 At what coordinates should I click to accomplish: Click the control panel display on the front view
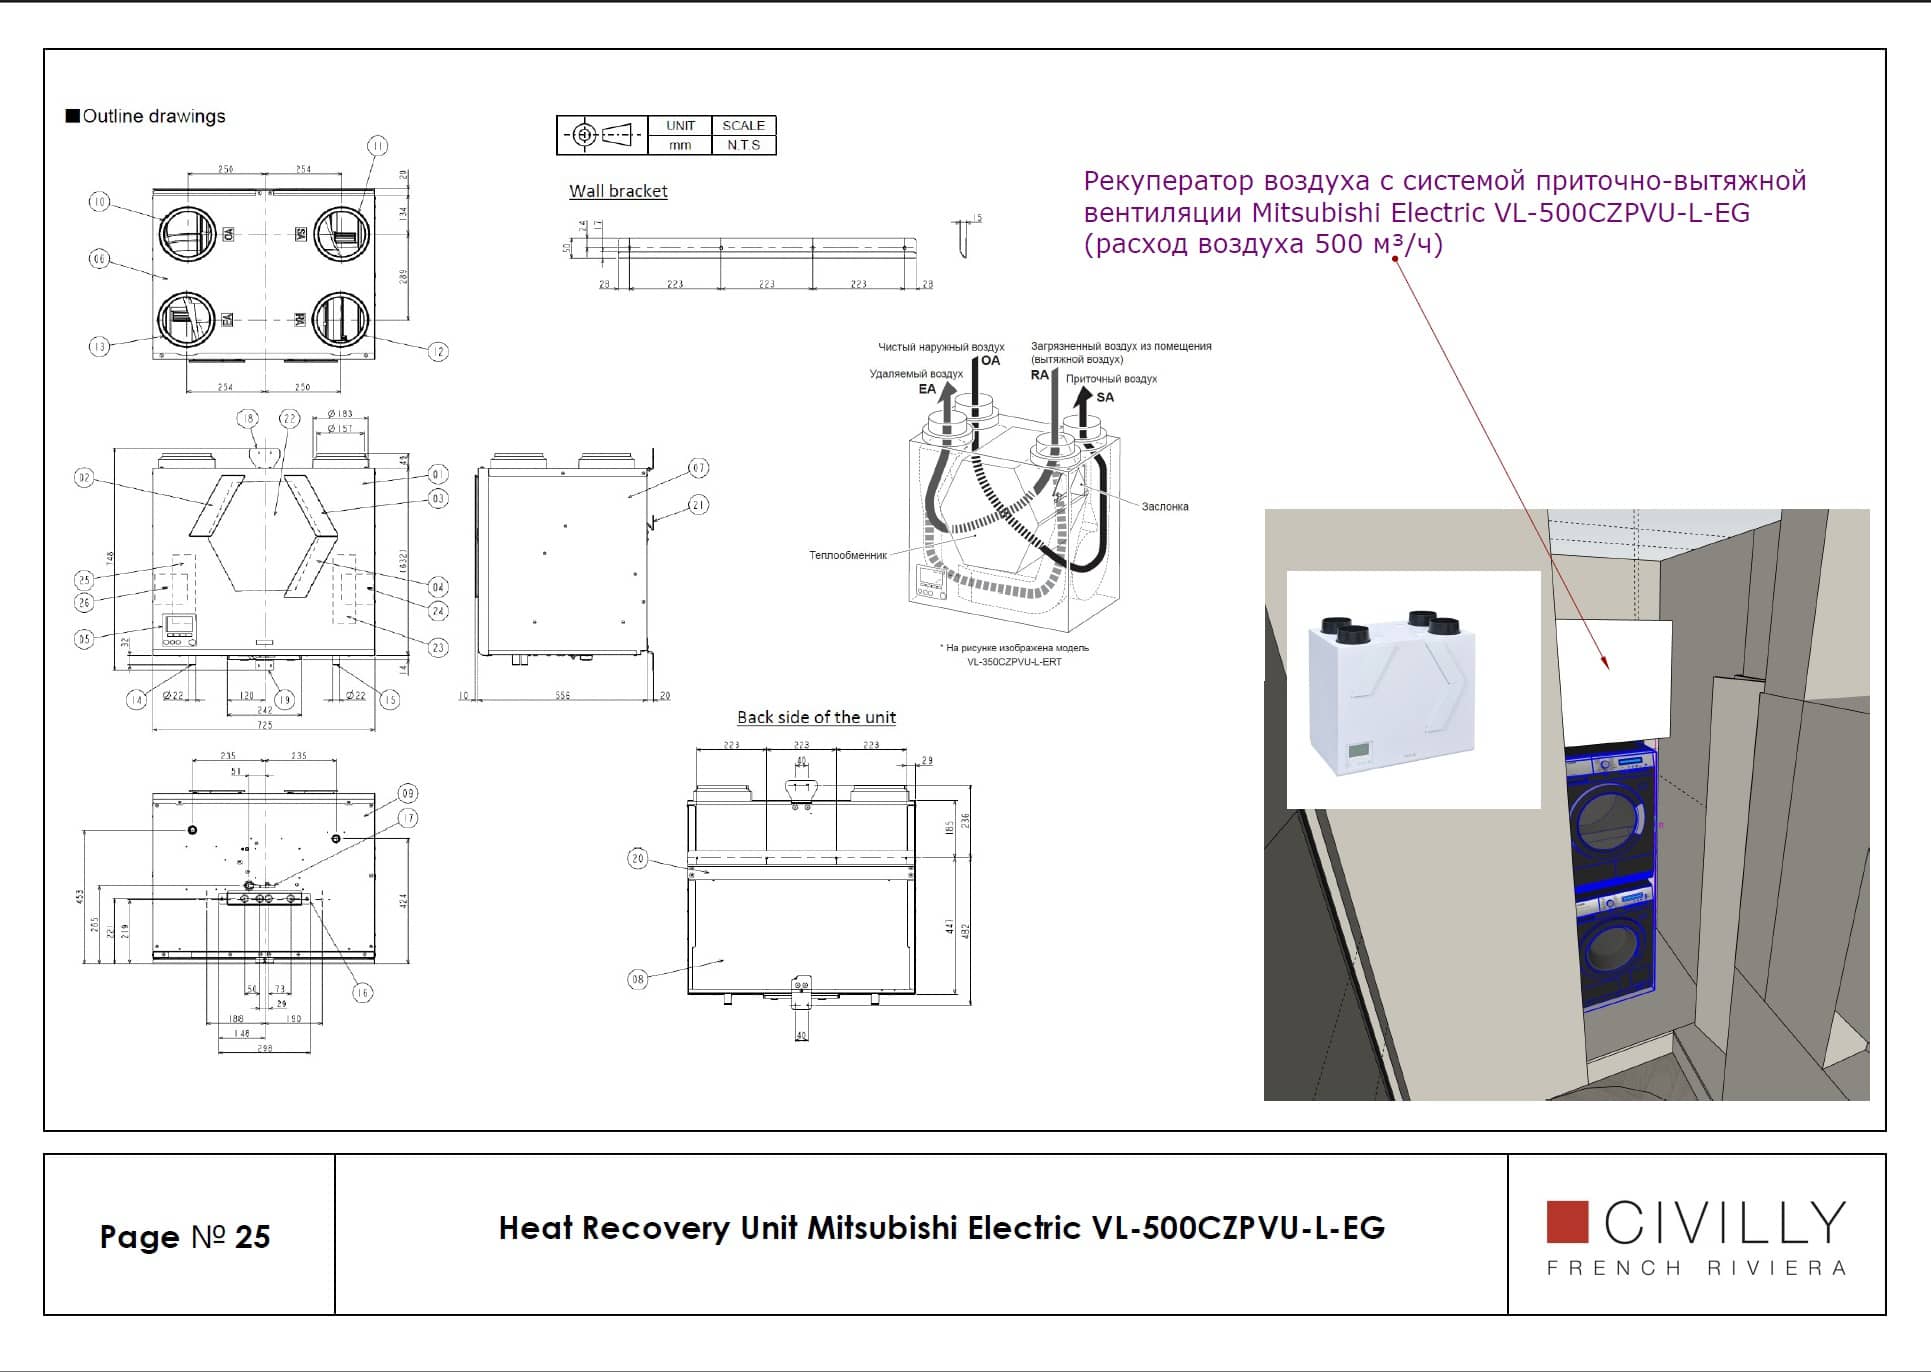180,628
